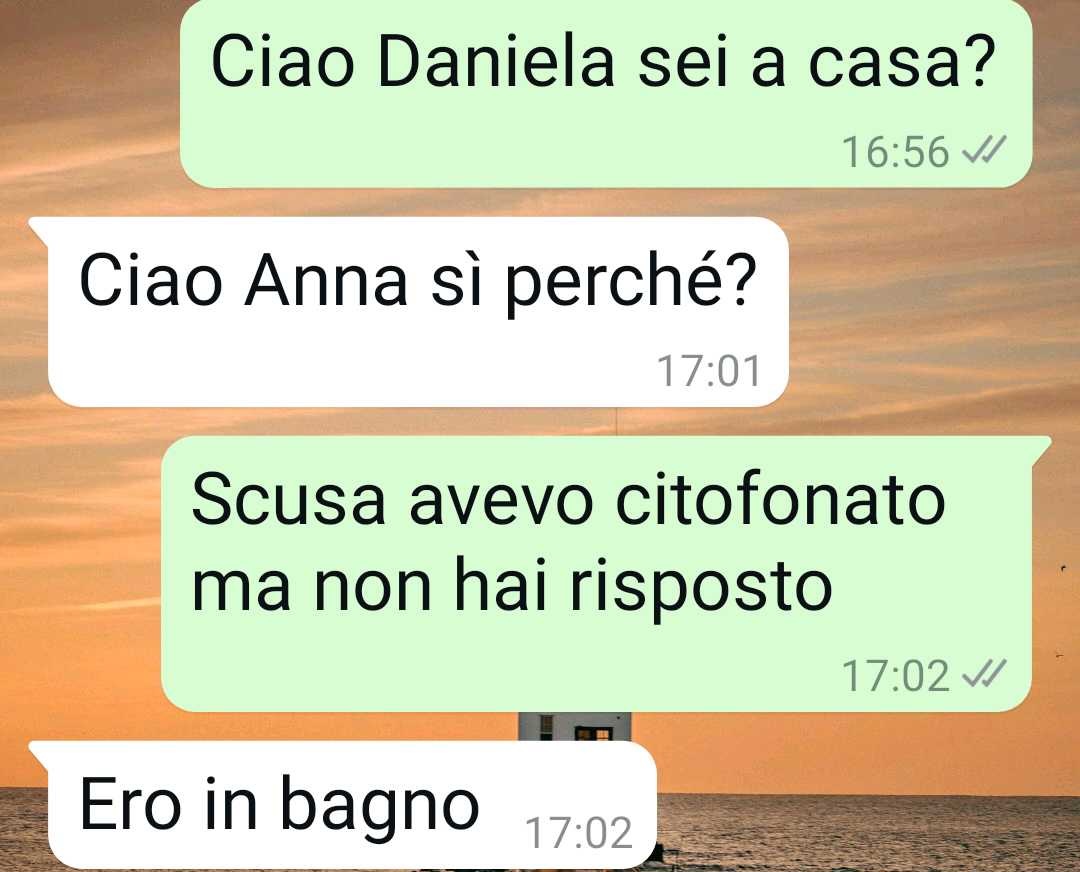Select the "Scusa avevo citofonato" sent message

(x=596, y=574)
